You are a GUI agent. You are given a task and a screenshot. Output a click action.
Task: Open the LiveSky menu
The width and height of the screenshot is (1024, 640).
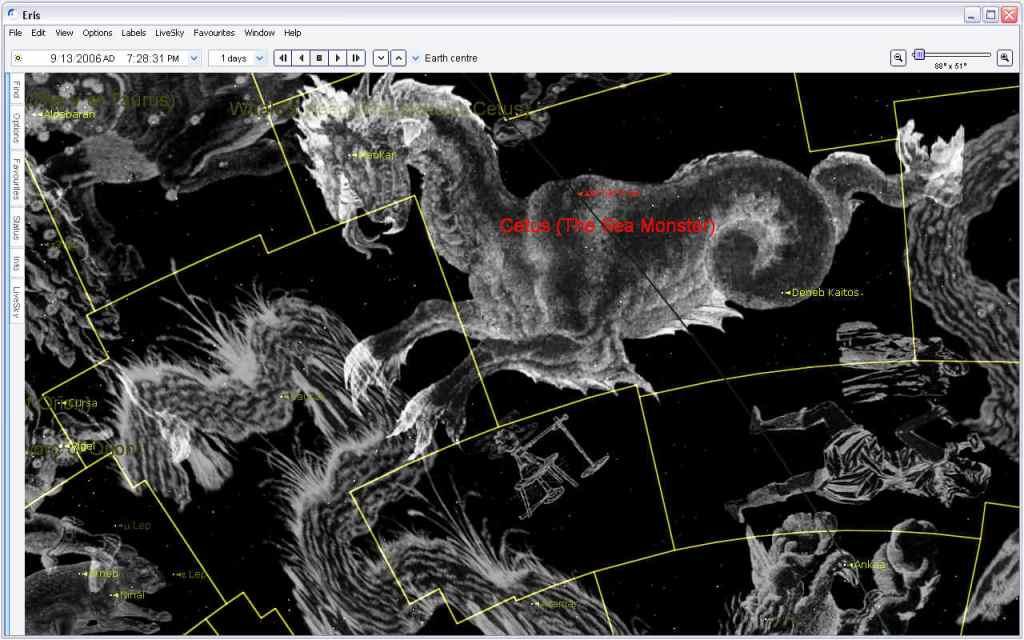tap(170, 33)
